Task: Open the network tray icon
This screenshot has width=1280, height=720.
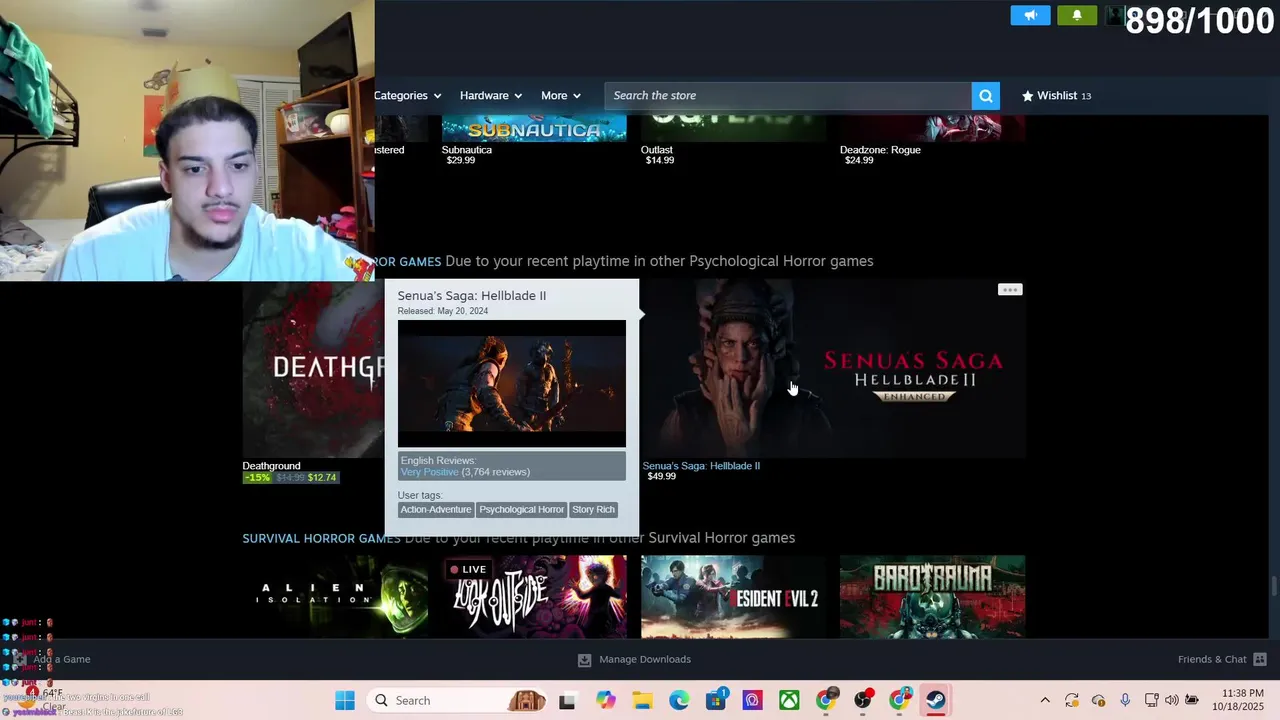Action: pyautogui.click(x=1152, y=701)
